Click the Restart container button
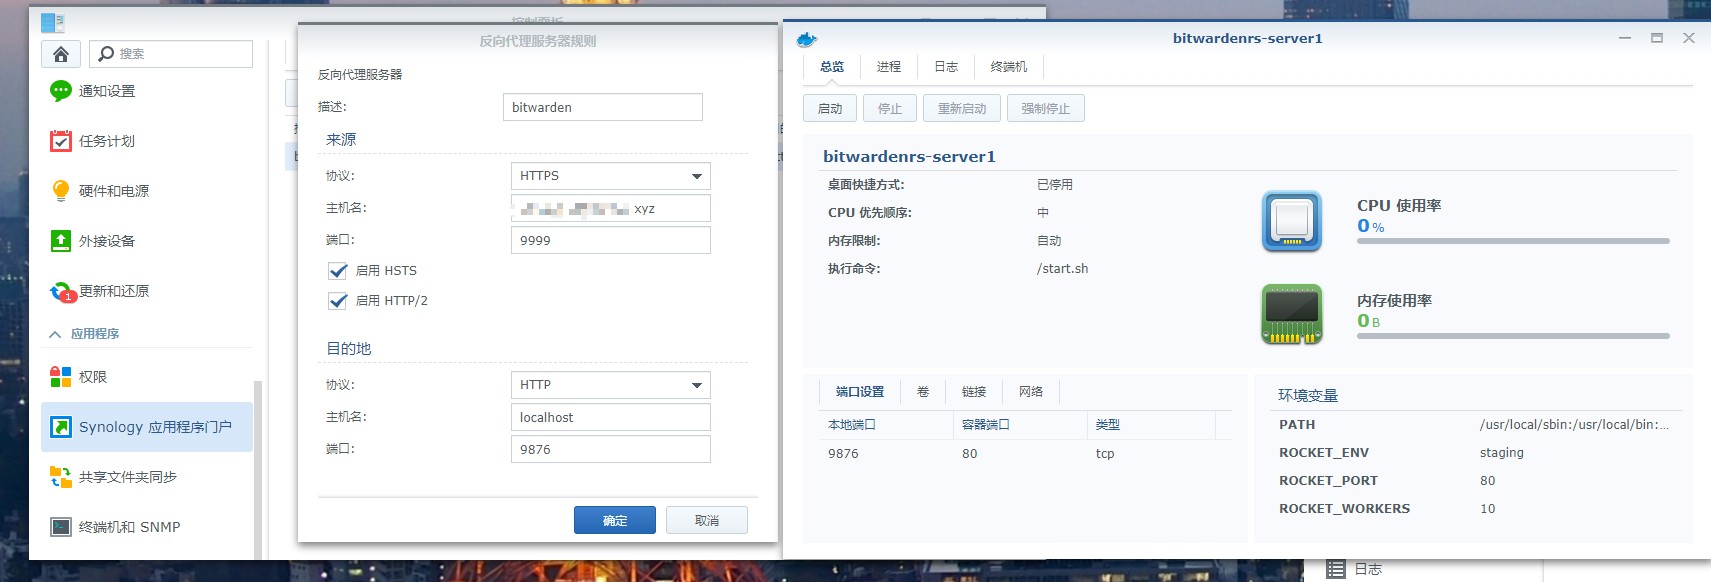This screenshot has height=582, width=1711. [962, 108]
